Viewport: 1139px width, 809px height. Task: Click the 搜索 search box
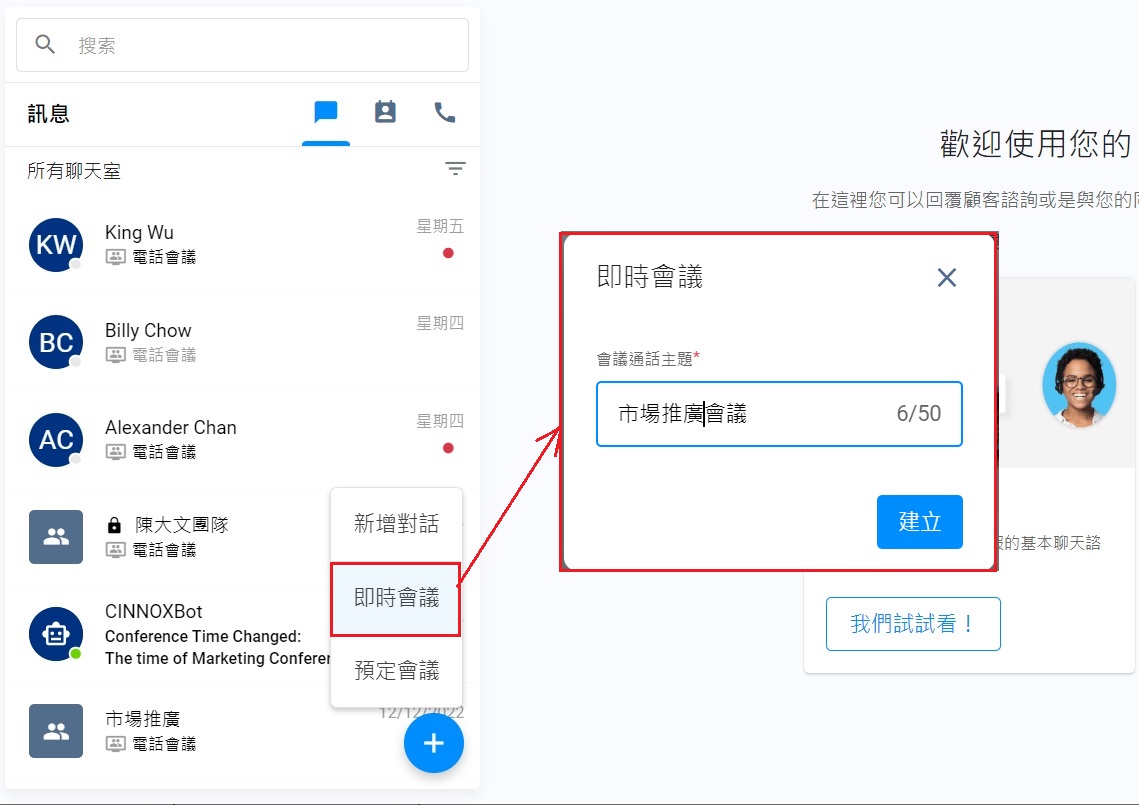click(x=243, y=45)
